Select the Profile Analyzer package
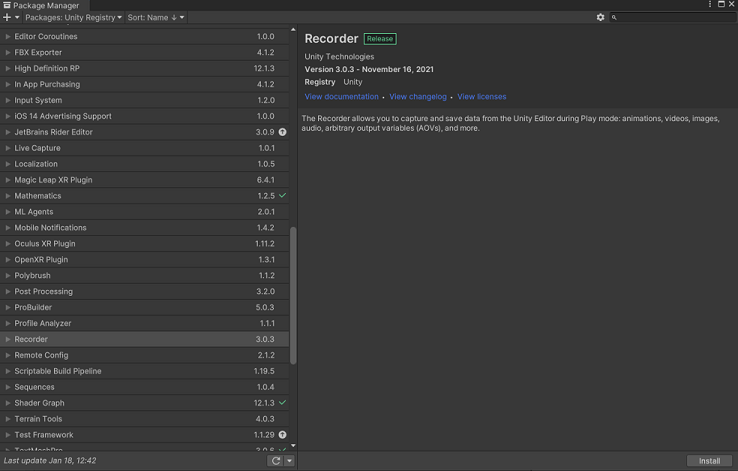Screen dimensions: 738x471 point(144,323)
